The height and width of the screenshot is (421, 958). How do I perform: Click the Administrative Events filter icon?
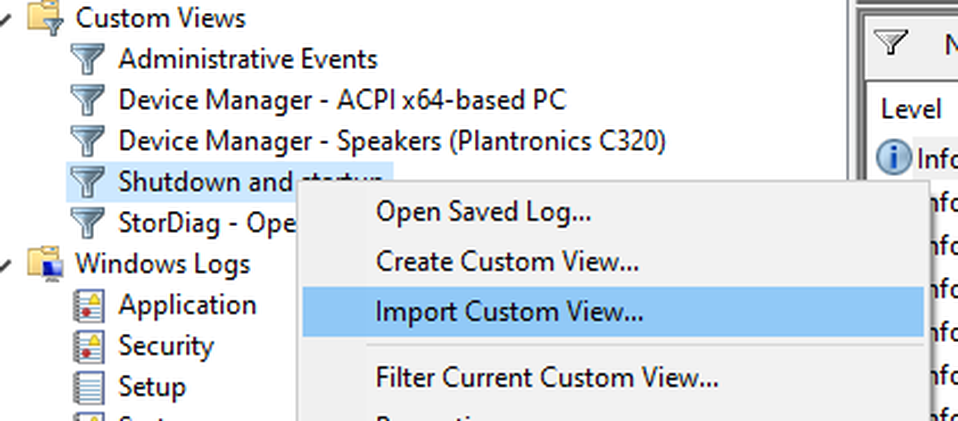(x=87, y=59)
